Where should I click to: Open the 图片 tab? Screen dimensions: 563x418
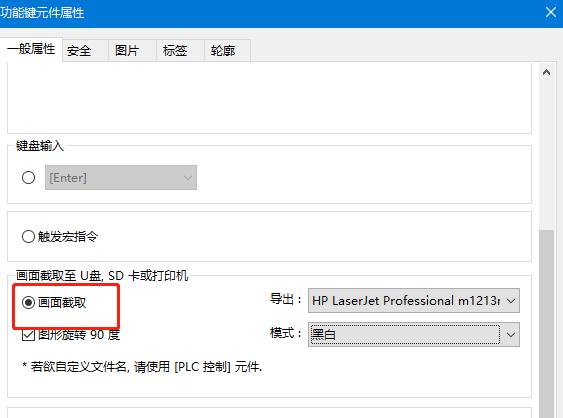pyautogui.click(x=132, y=51)
